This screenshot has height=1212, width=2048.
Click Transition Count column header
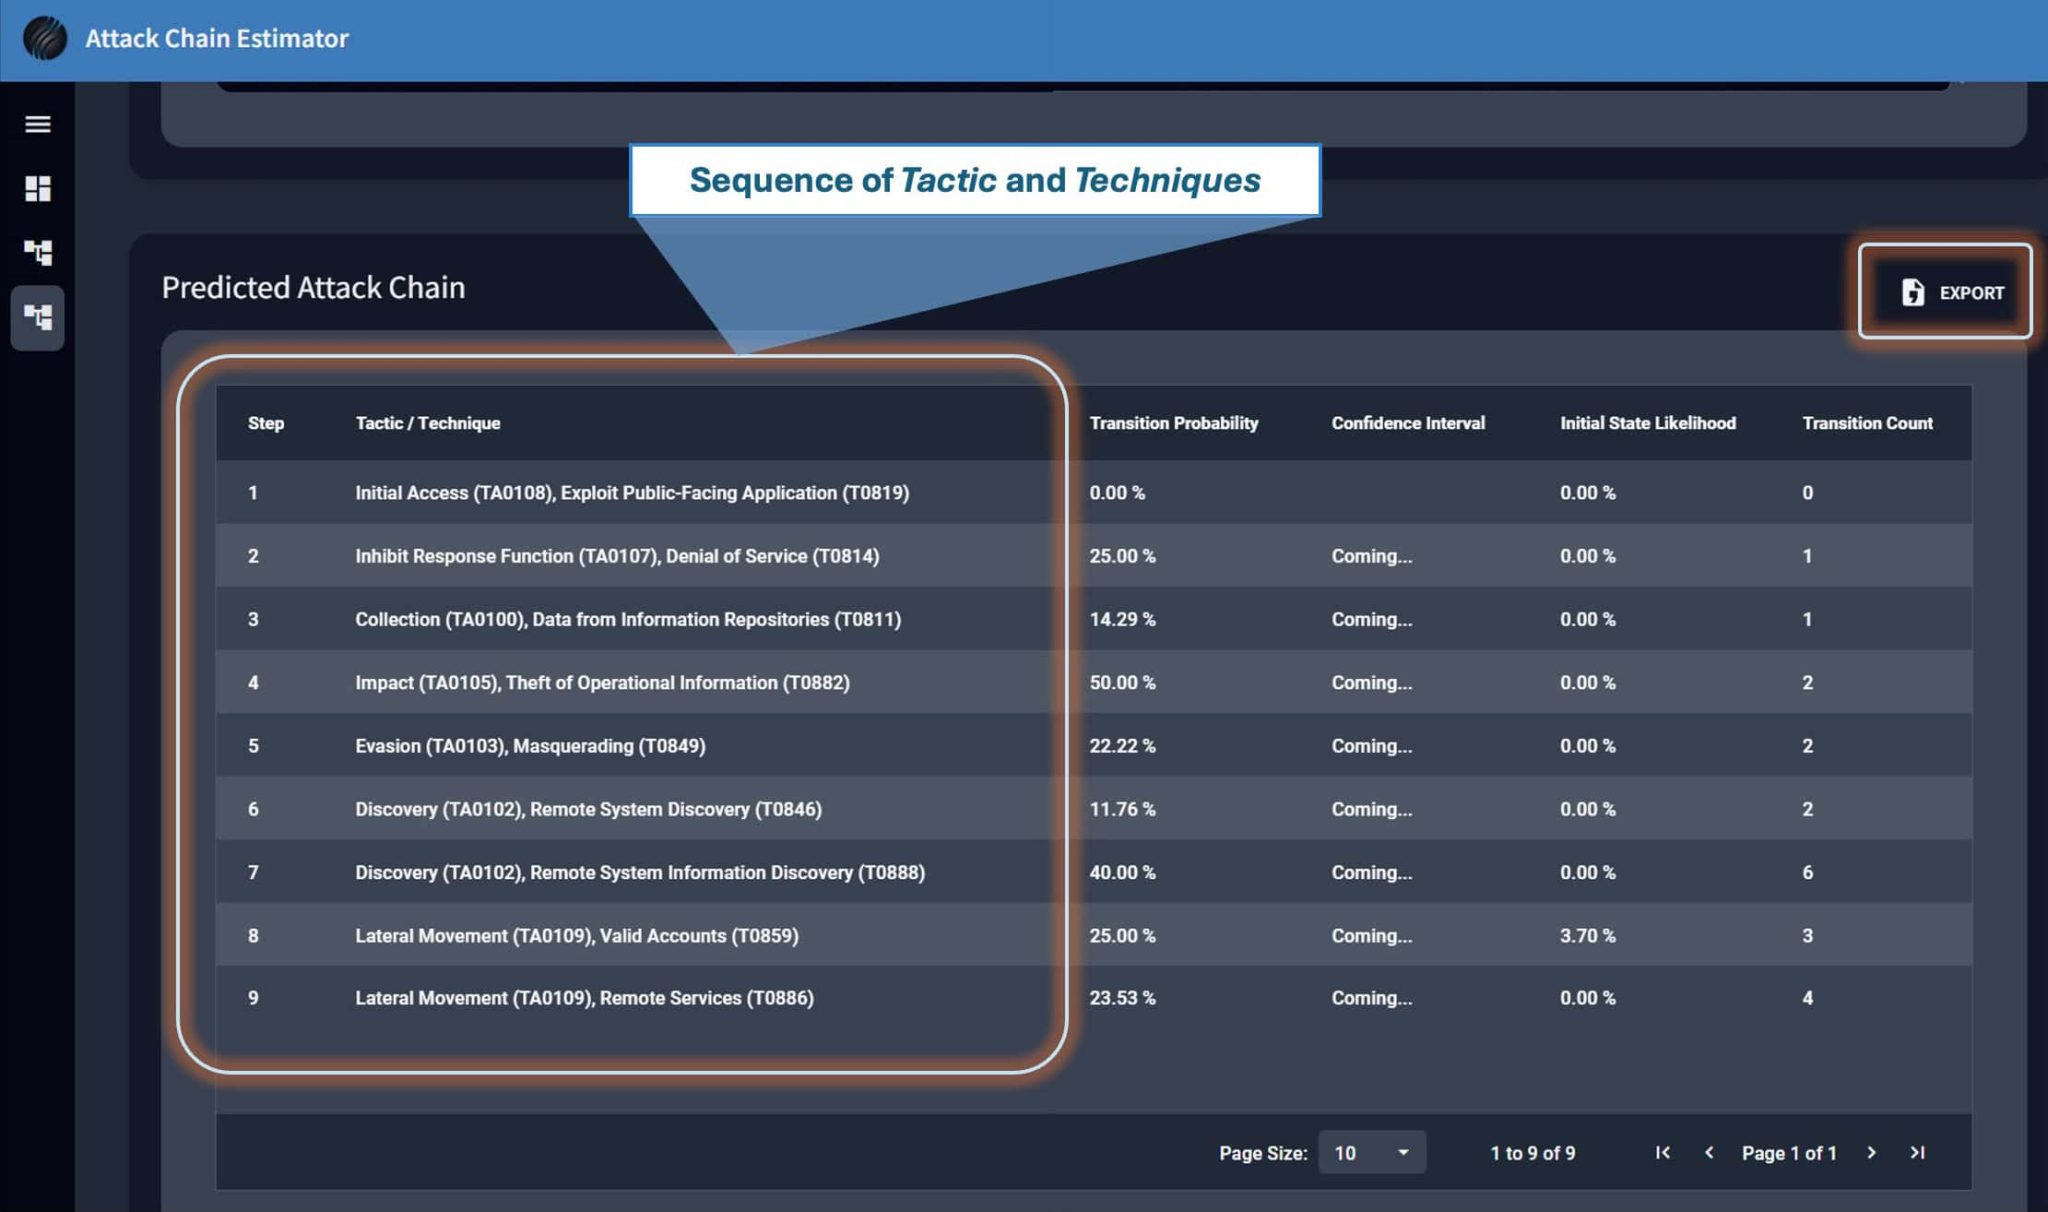click(x=1867, y=423)
